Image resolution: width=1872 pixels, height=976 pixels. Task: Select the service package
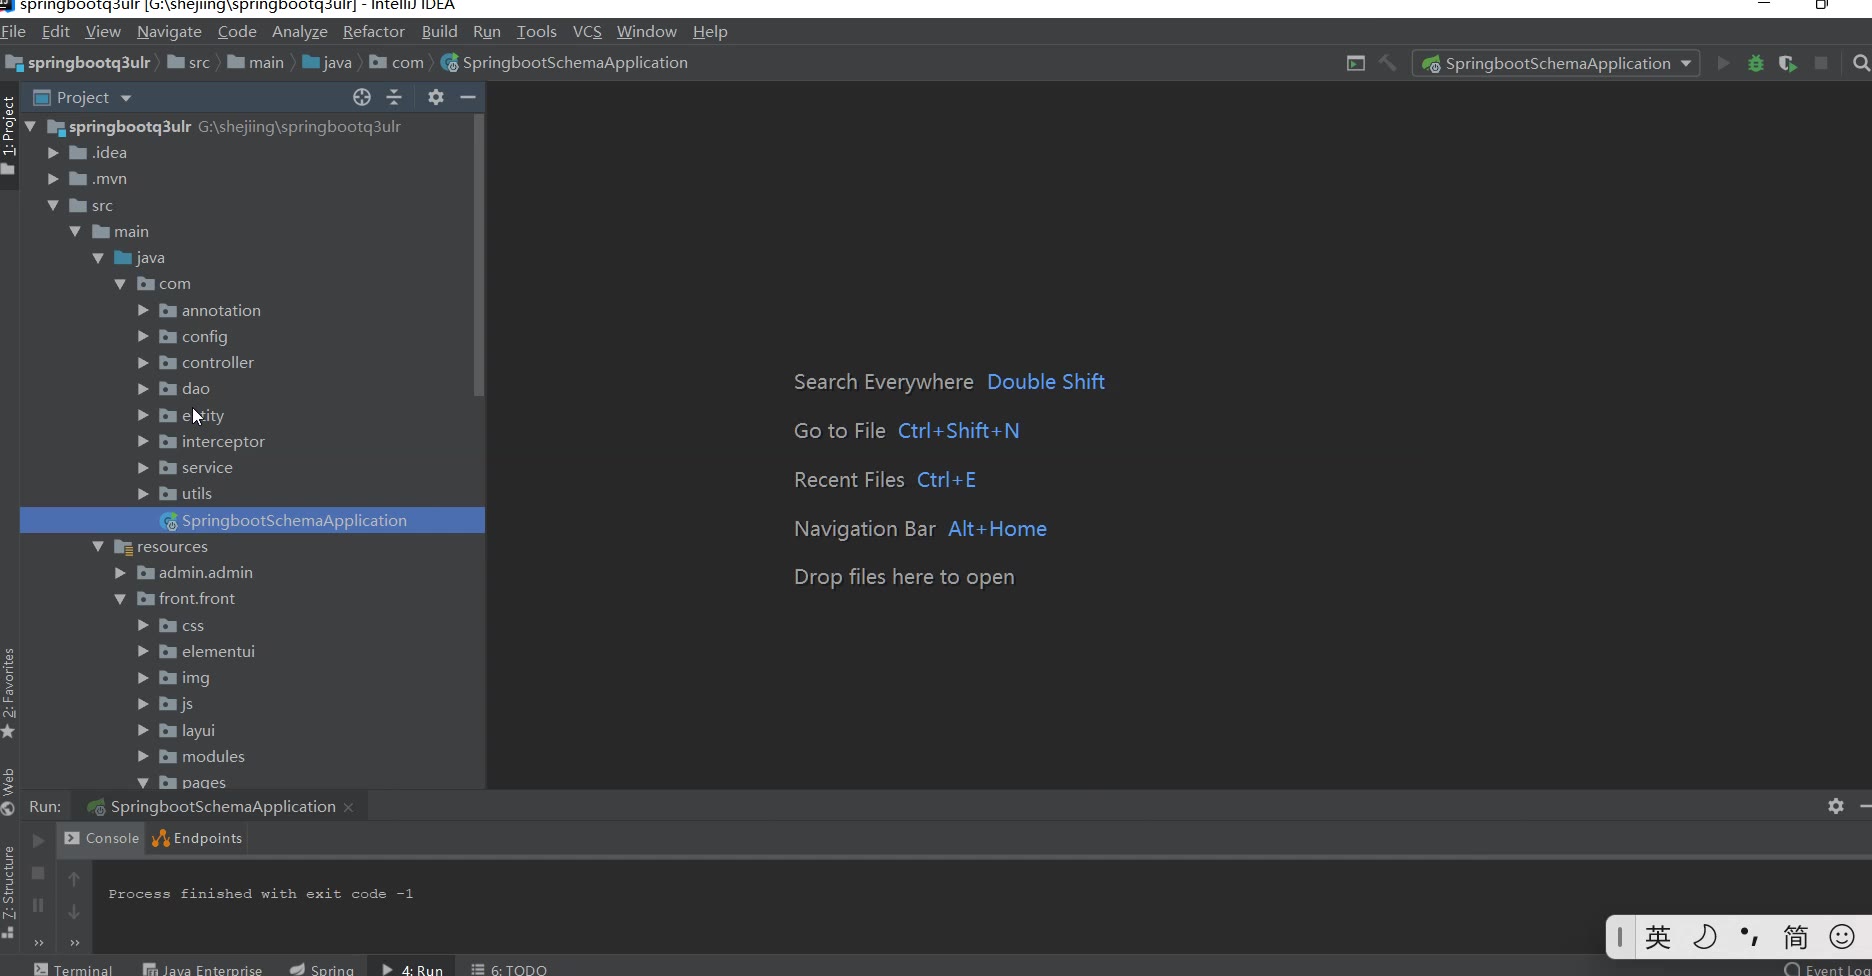point(207,467)
